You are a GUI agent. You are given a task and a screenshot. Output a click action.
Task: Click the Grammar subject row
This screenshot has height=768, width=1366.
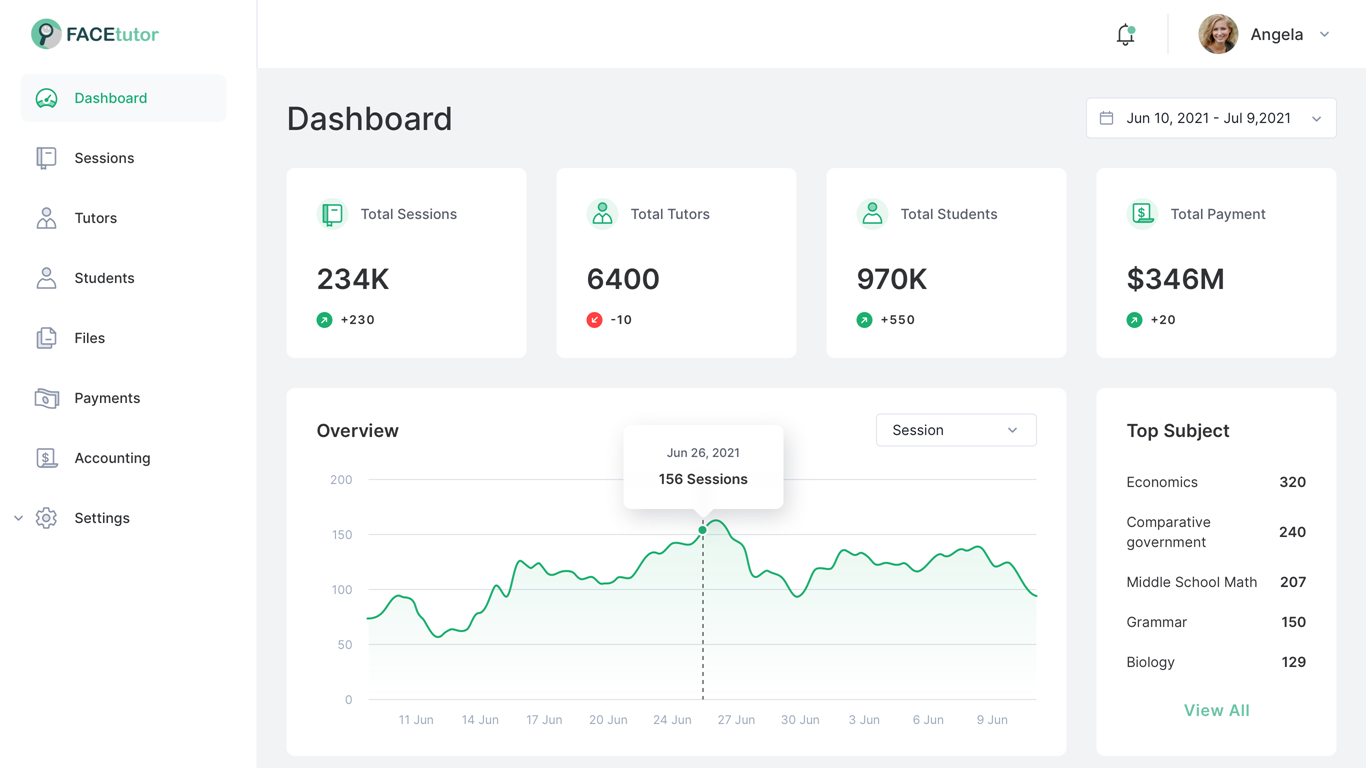[1216, 622]
